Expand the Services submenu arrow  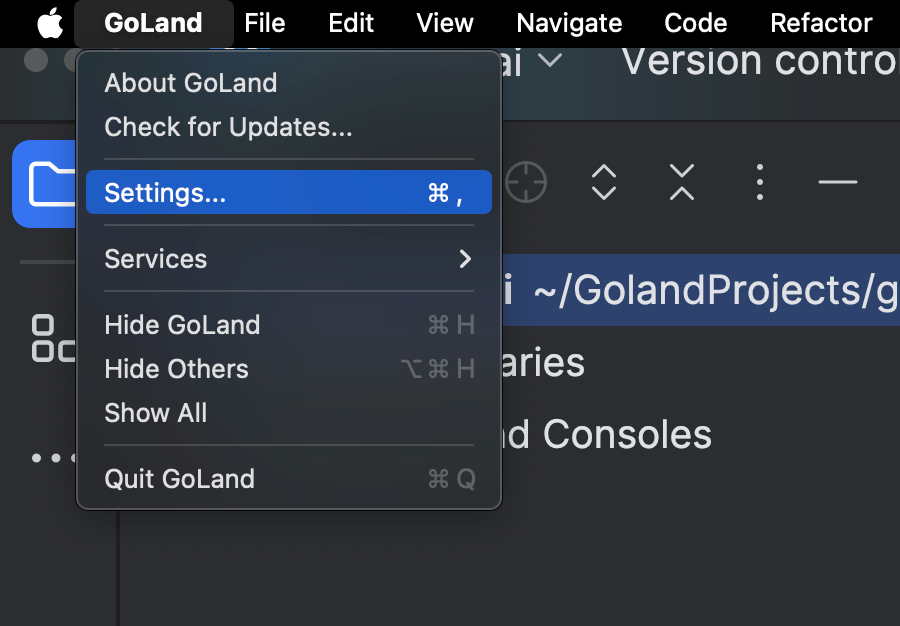[x=464, y=258]
